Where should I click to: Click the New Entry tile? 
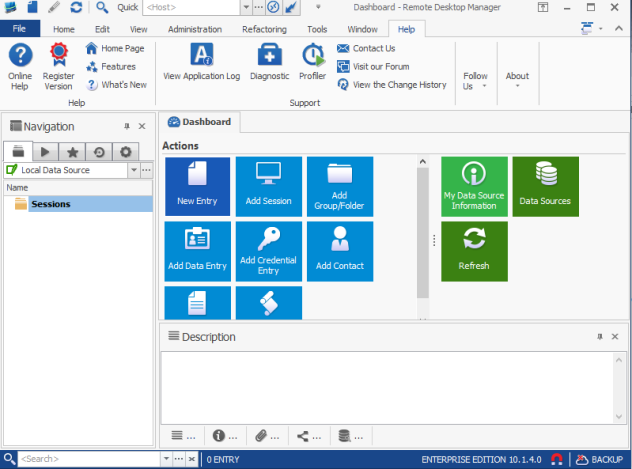pos(198,187)
